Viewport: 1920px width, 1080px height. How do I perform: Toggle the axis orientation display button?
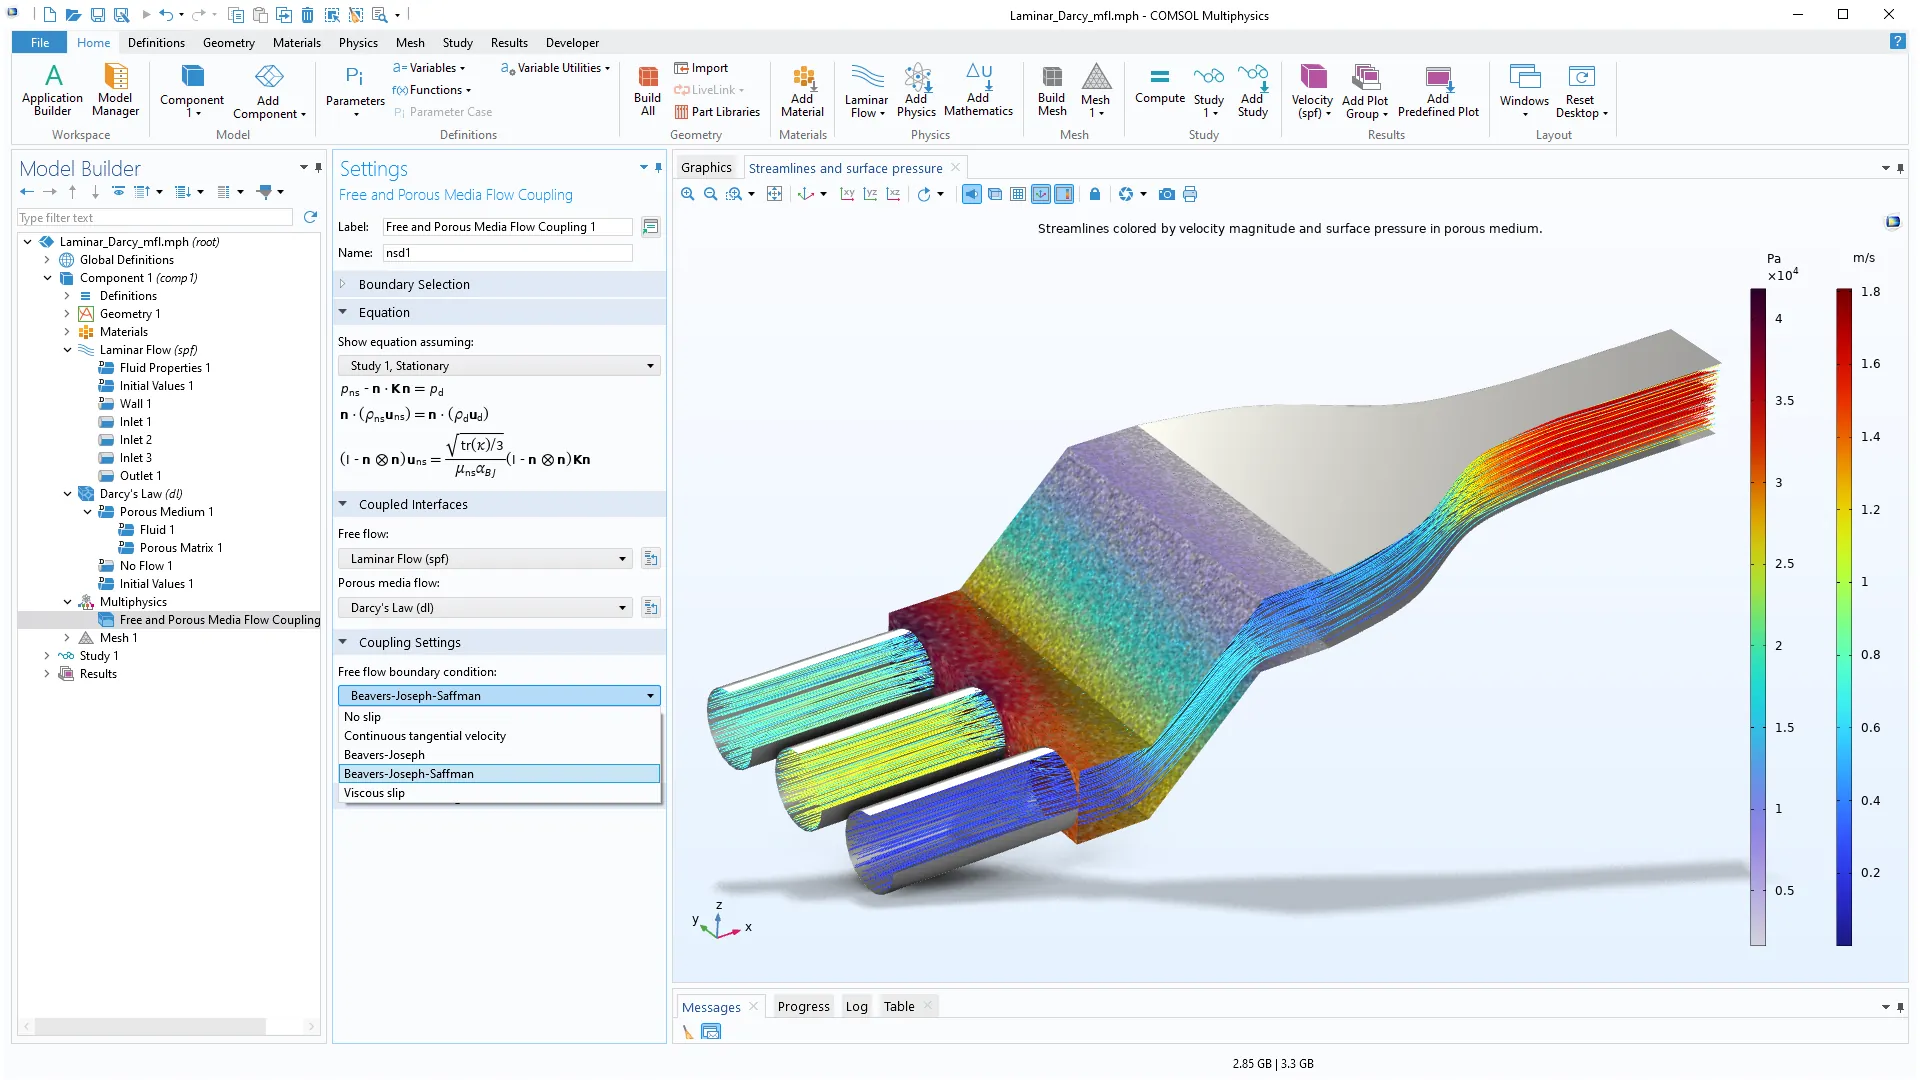pyautogui.click(x=1041, y=194)
